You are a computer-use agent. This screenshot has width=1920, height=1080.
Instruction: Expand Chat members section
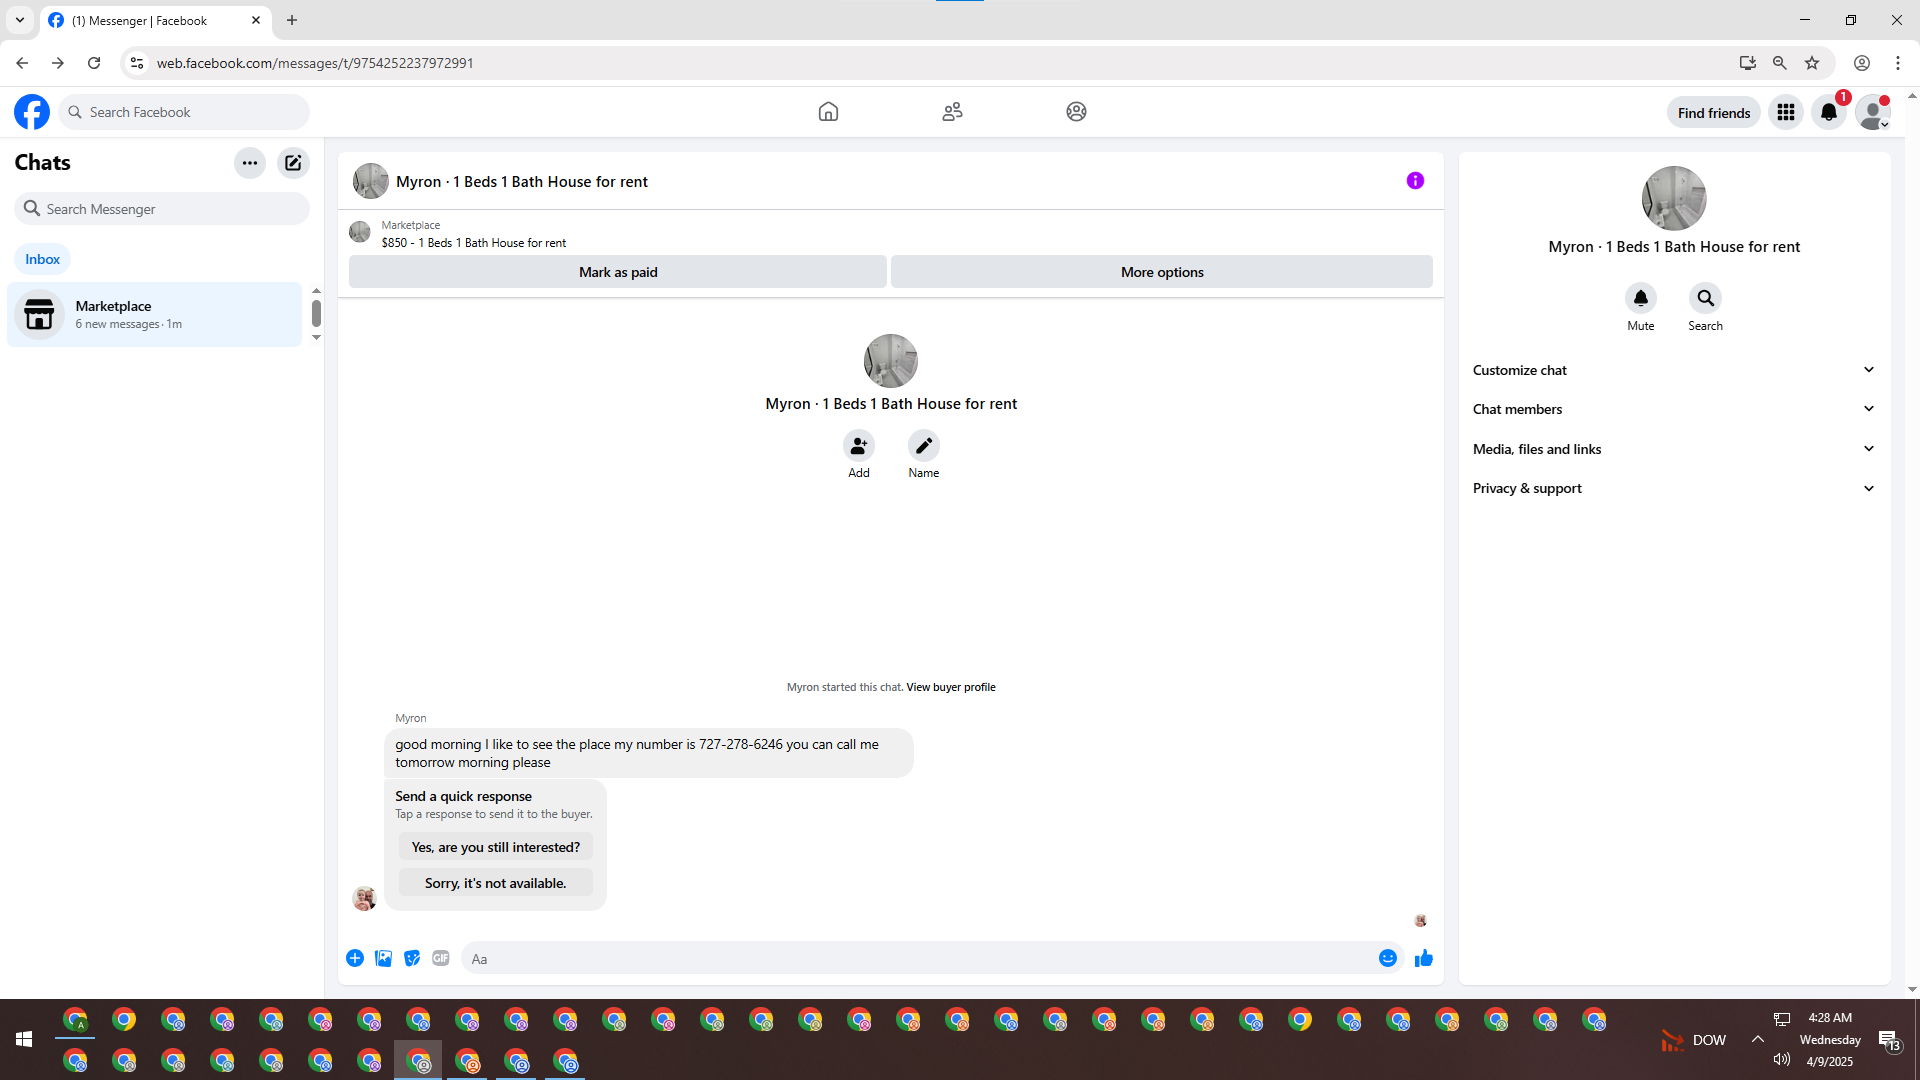click(1674, 409)
